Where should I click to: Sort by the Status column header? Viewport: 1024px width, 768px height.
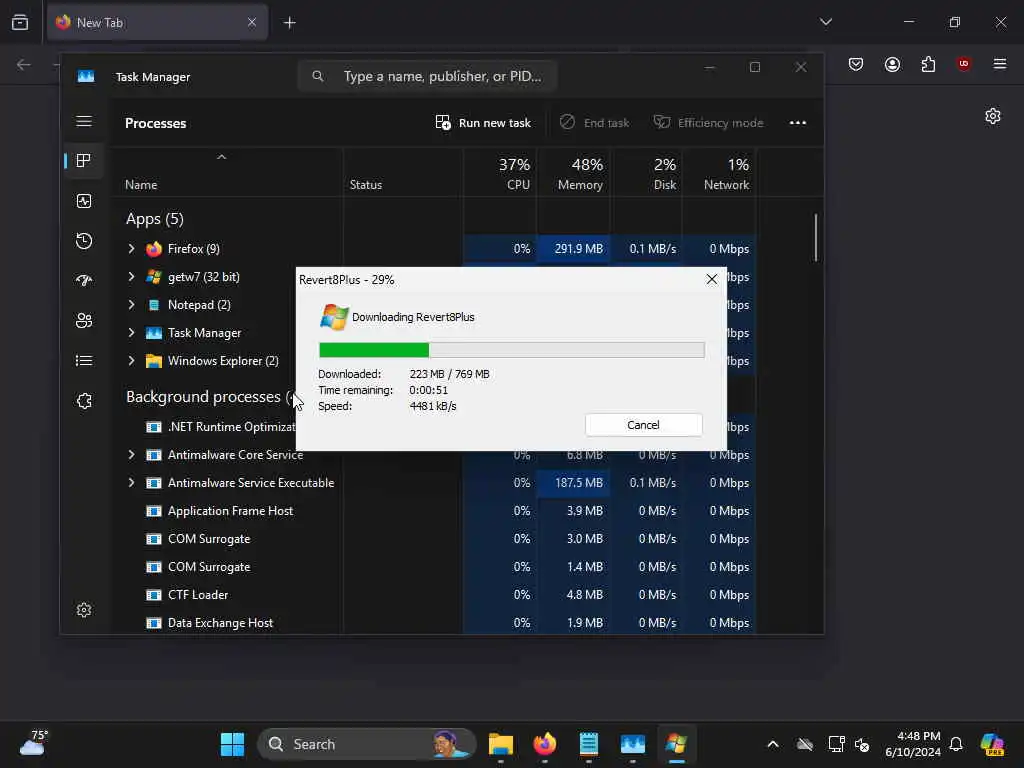click(x=404, y=173)
